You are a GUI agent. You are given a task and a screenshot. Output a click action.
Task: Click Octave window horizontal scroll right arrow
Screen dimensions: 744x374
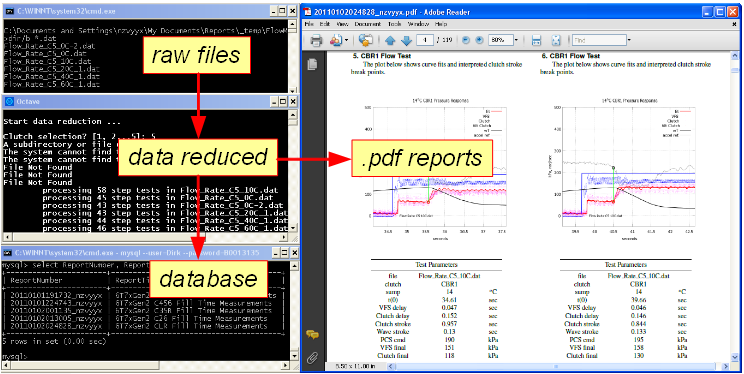(x=285, y=236)
